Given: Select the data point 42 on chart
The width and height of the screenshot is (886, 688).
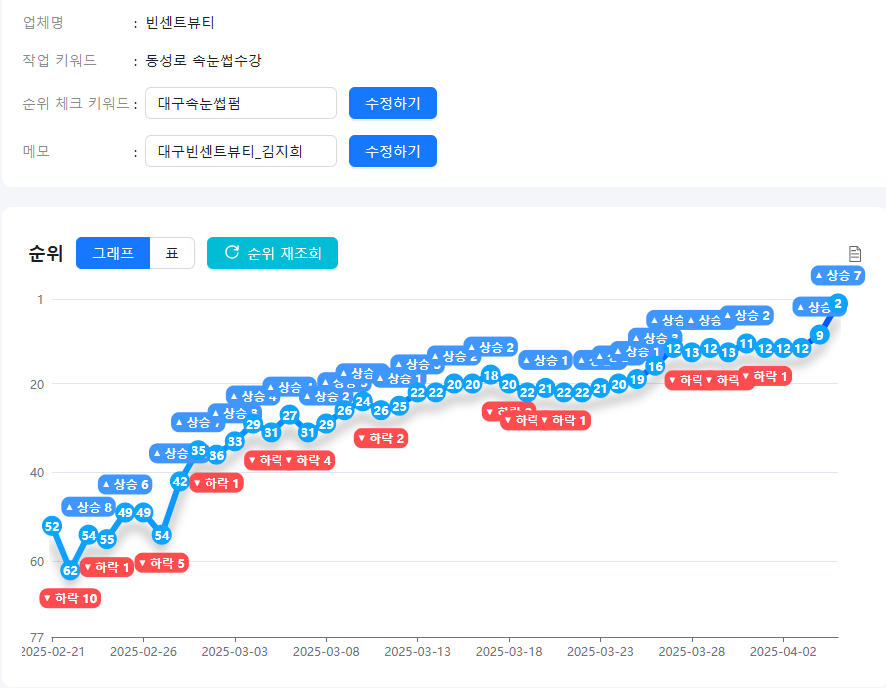Looking at the screenshot, I should (x=180, y=482).
